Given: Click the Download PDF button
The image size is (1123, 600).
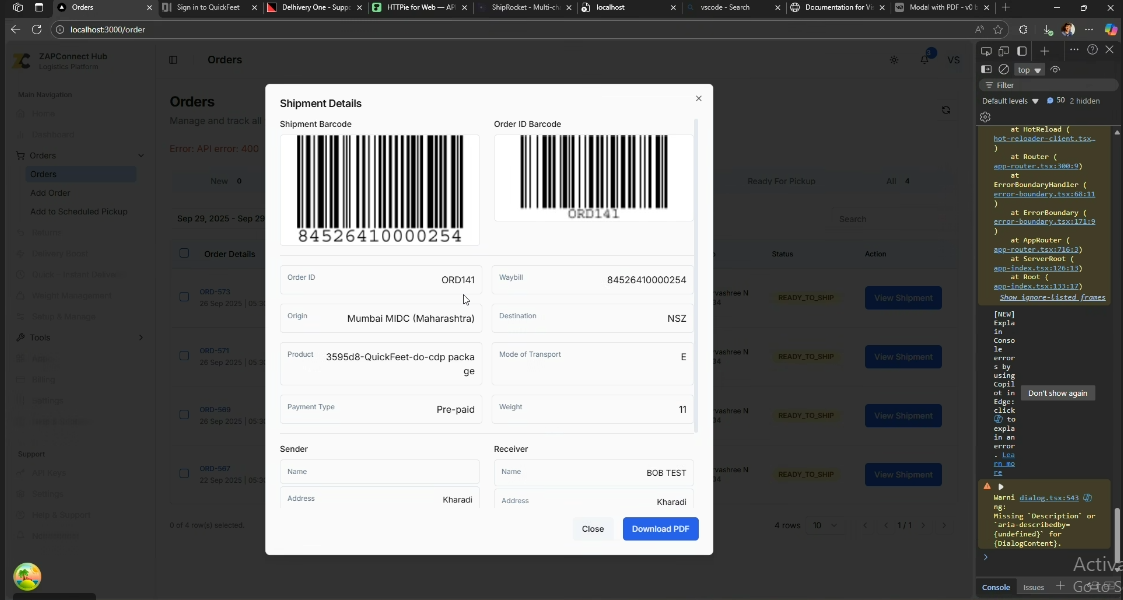Looking at the screenshot, I should pos(660,529).
